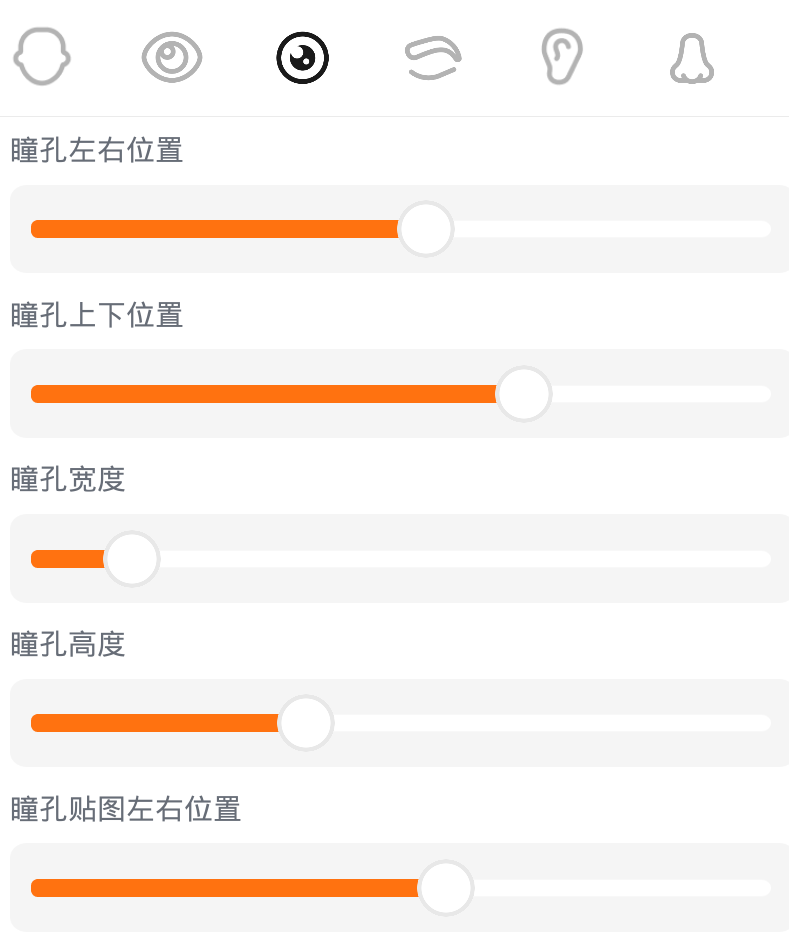Click the unfilled white track of 瞳孔上下位置

pyautogui.click(x=660, y=394)
